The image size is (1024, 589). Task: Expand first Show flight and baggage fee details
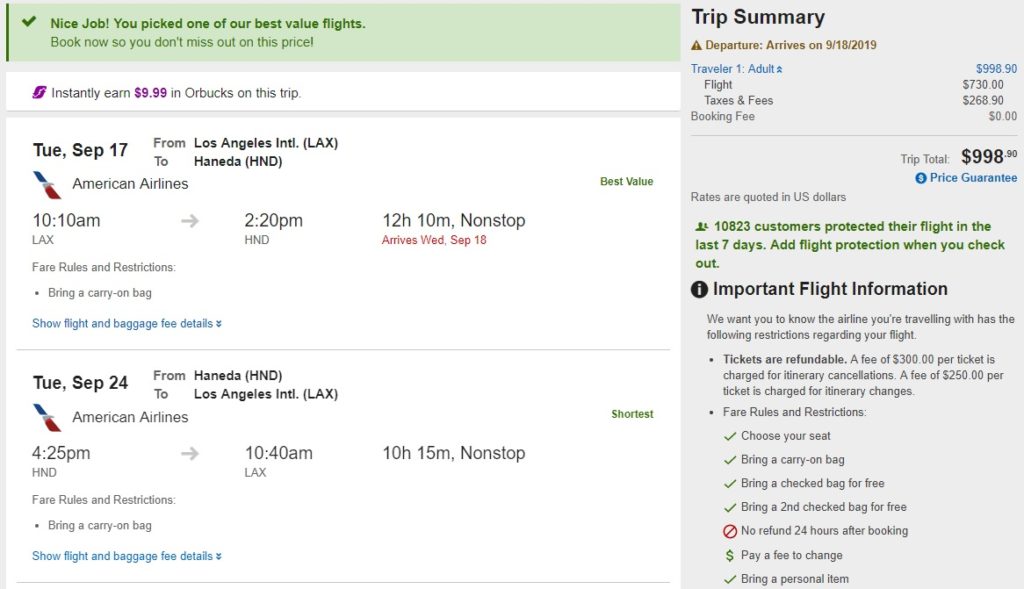[x=127, y=324]
